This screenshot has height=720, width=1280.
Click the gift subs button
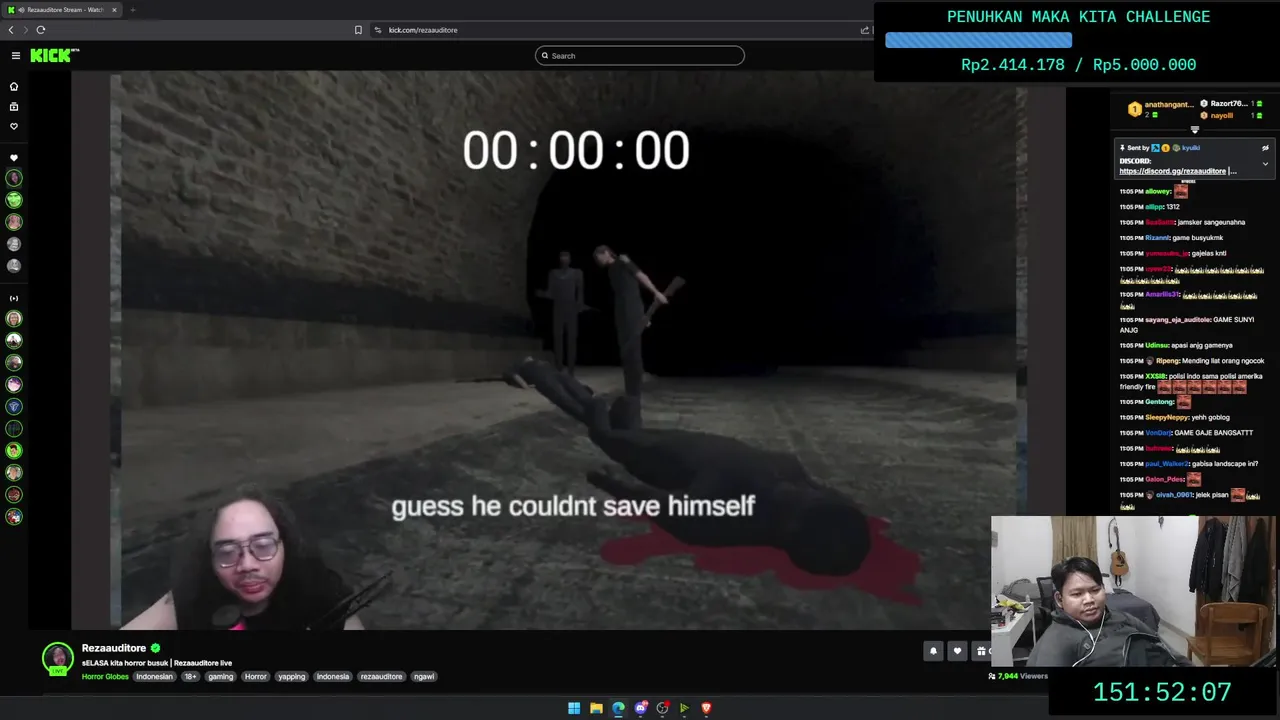[x=981, y=651]
